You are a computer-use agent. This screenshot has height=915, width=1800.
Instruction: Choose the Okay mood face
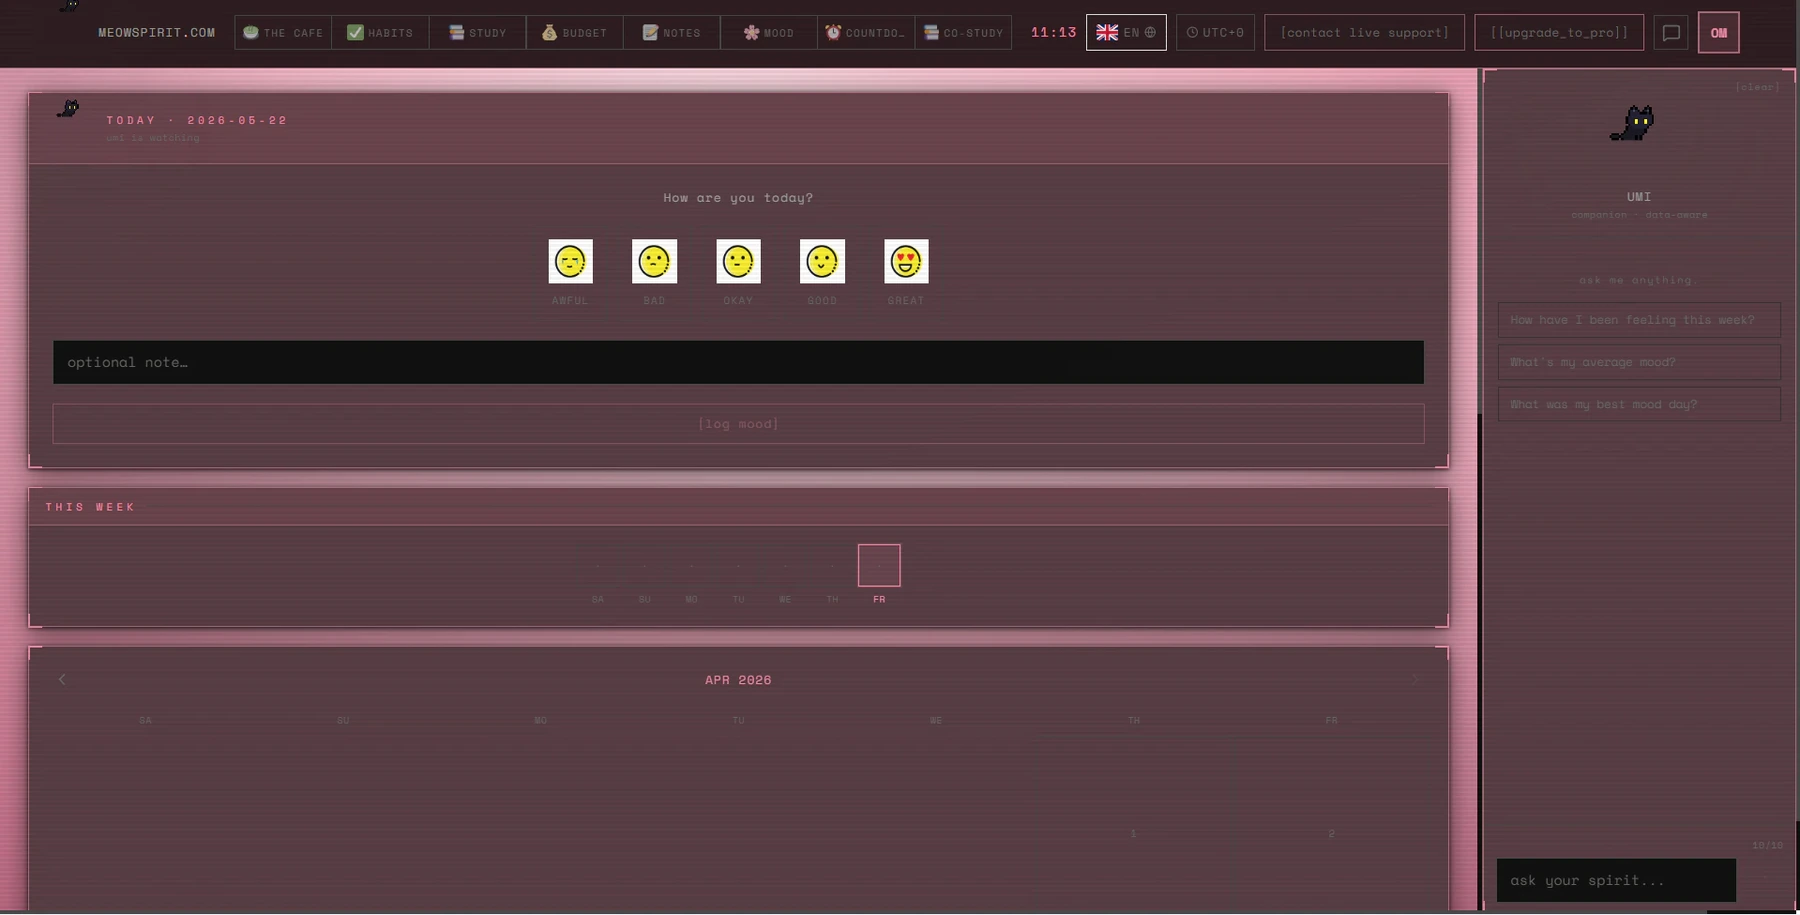coord(738,261)
